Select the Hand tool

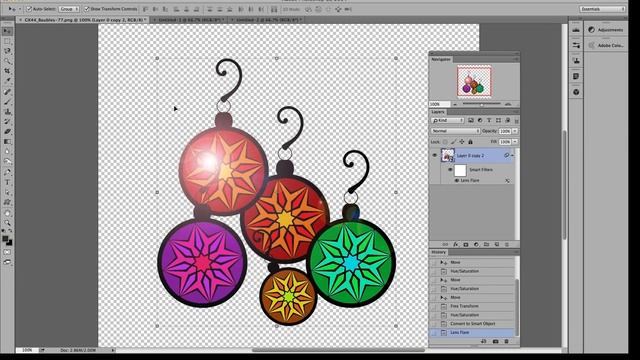(7, 213)
